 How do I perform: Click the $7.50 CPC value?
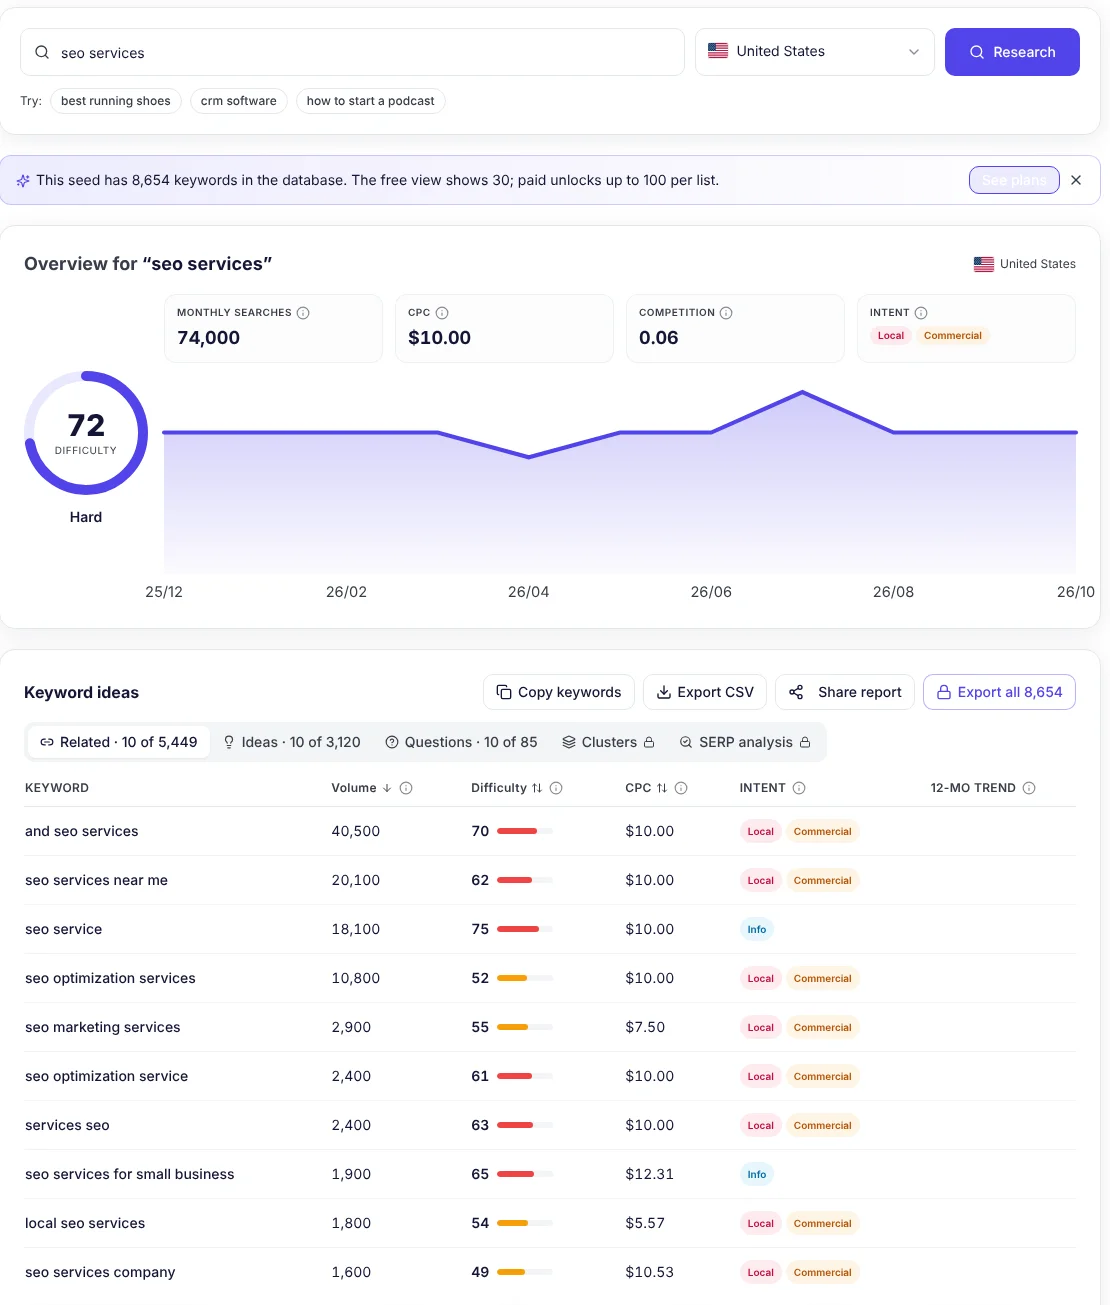645,1027
